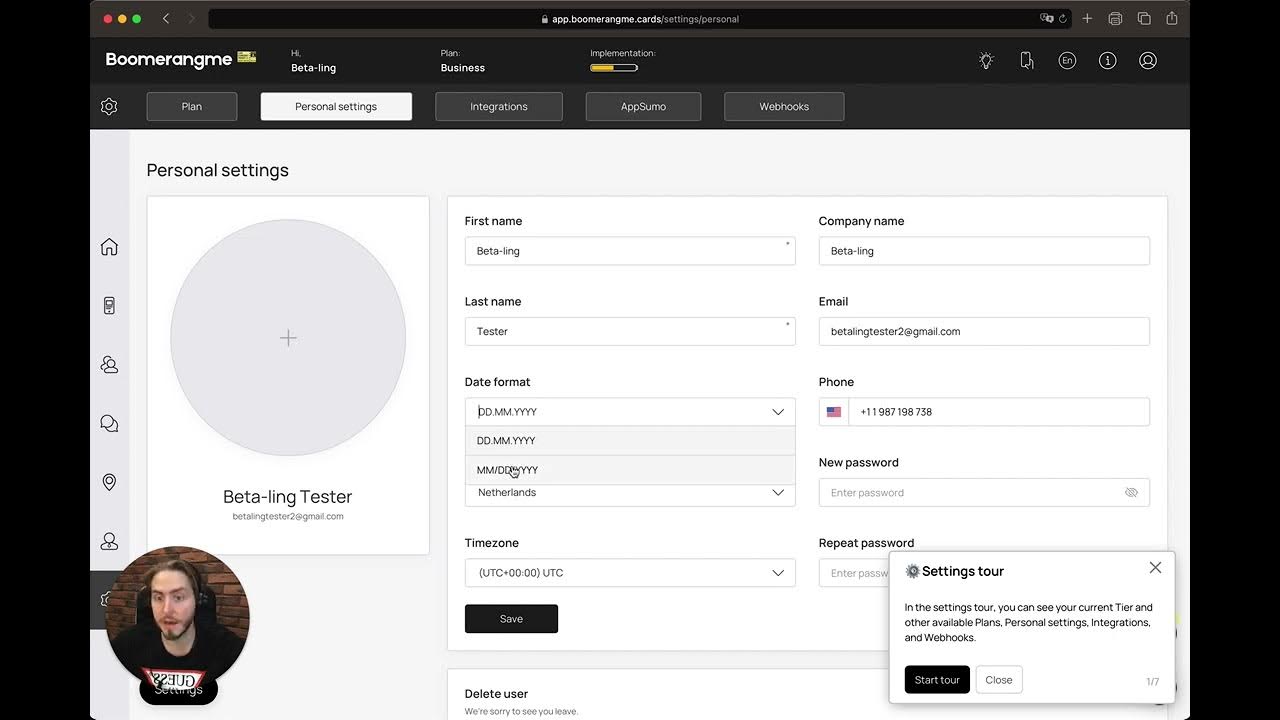Viewport: 1280px width, 720px height.
Task: Click the plus to upload profile photo
Action: point(288,338)
